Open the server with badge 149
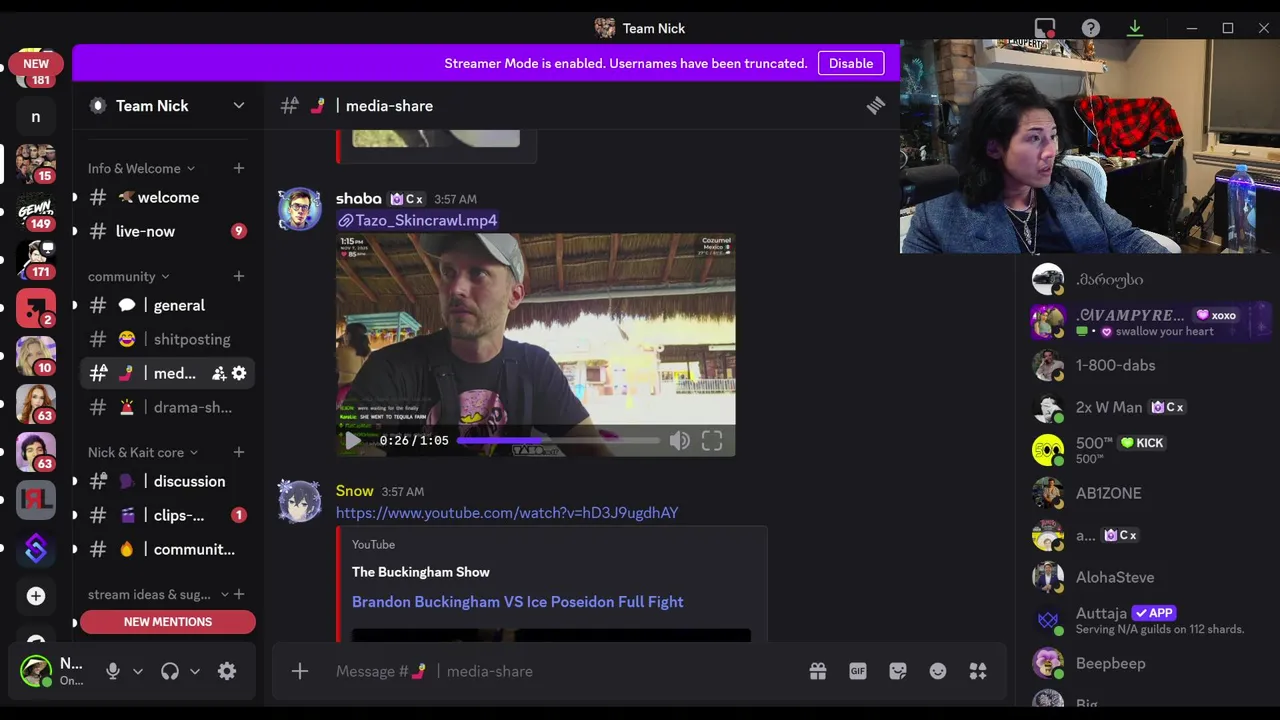Screen dimensions: 1280x720 tap(36, 212)
